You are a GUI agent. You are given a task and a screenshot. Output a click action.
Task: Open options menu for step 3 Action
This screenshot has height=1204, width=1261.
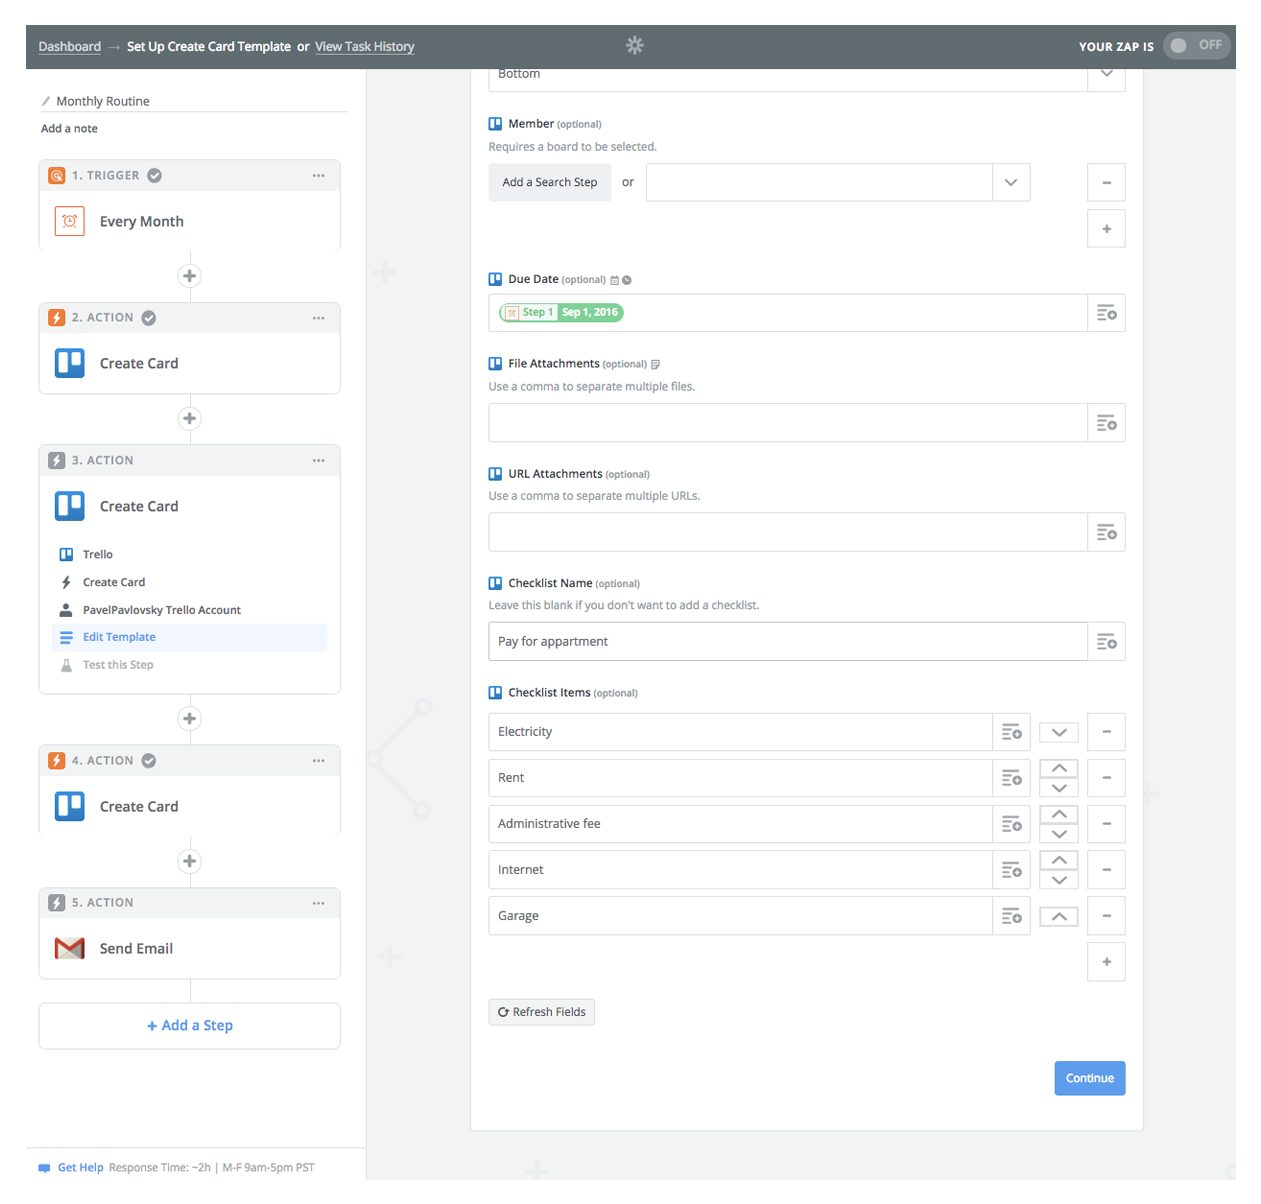[x=318, y=461]
